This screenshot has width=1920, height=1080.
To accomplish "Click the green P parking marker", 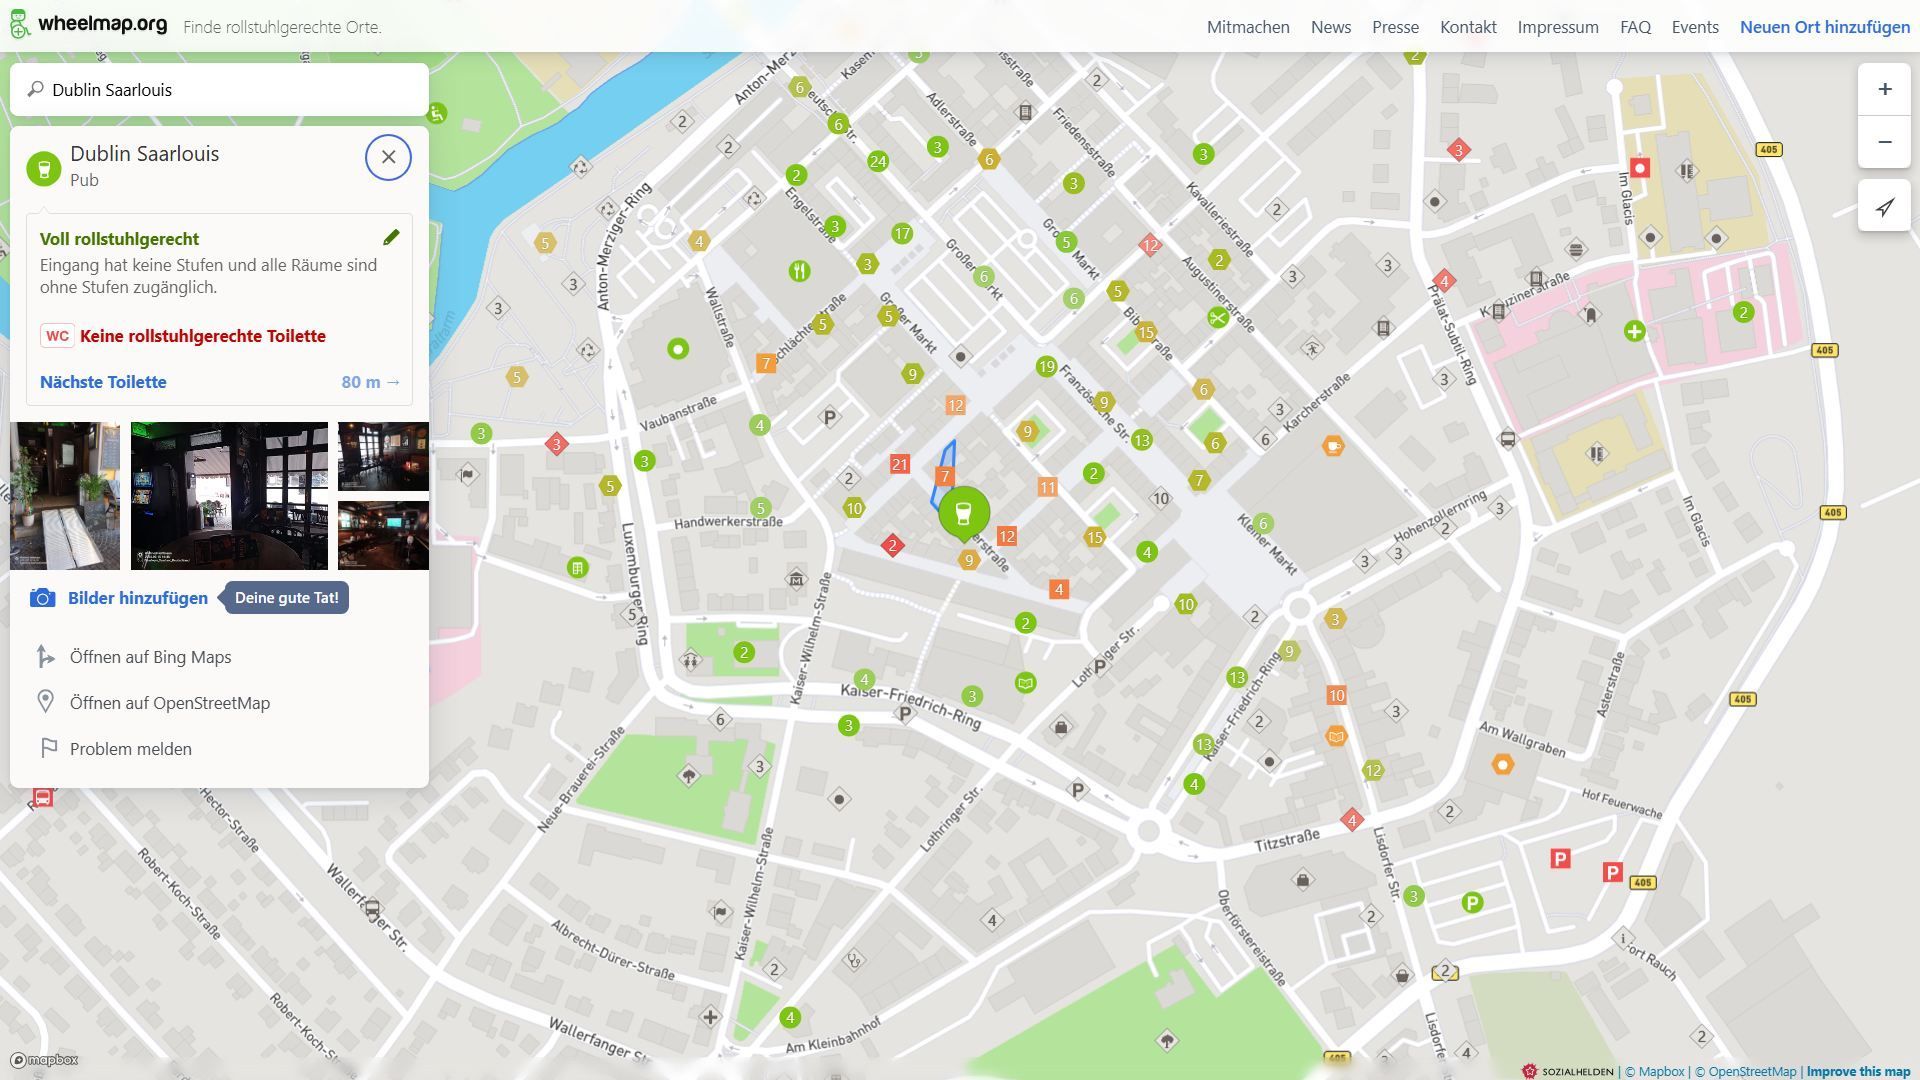I will click(1472, 903).
